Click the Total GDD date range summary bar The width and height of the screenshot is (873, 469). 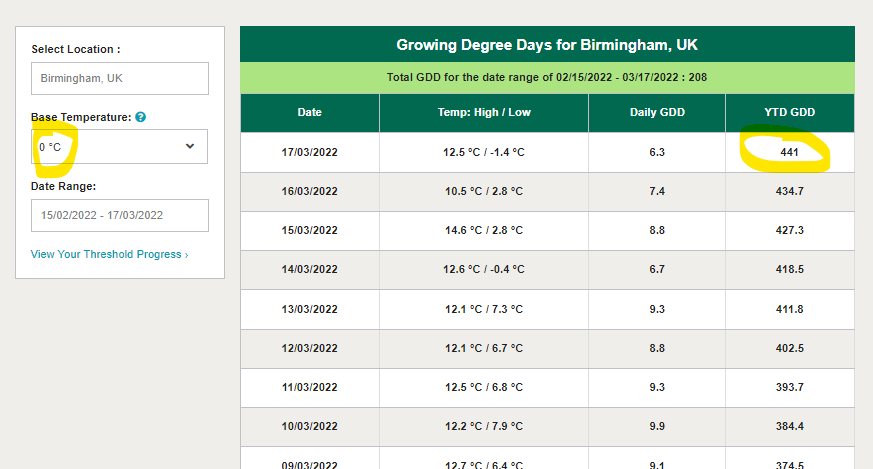pos(547,78)
